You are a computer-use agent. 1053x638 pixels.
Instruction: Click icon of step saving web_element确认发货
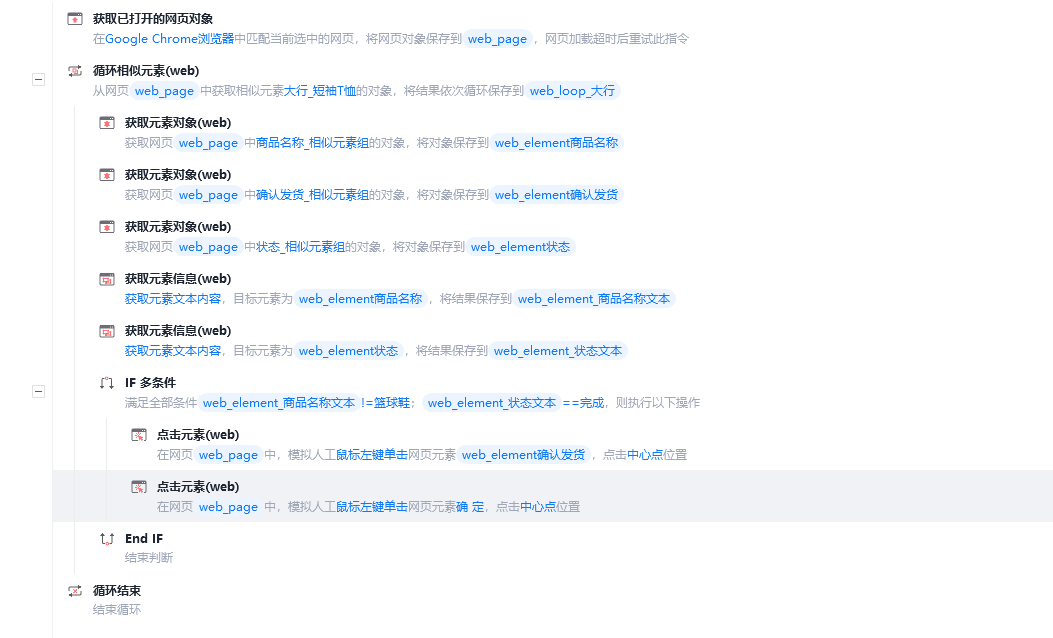click(x=107, y=175)
